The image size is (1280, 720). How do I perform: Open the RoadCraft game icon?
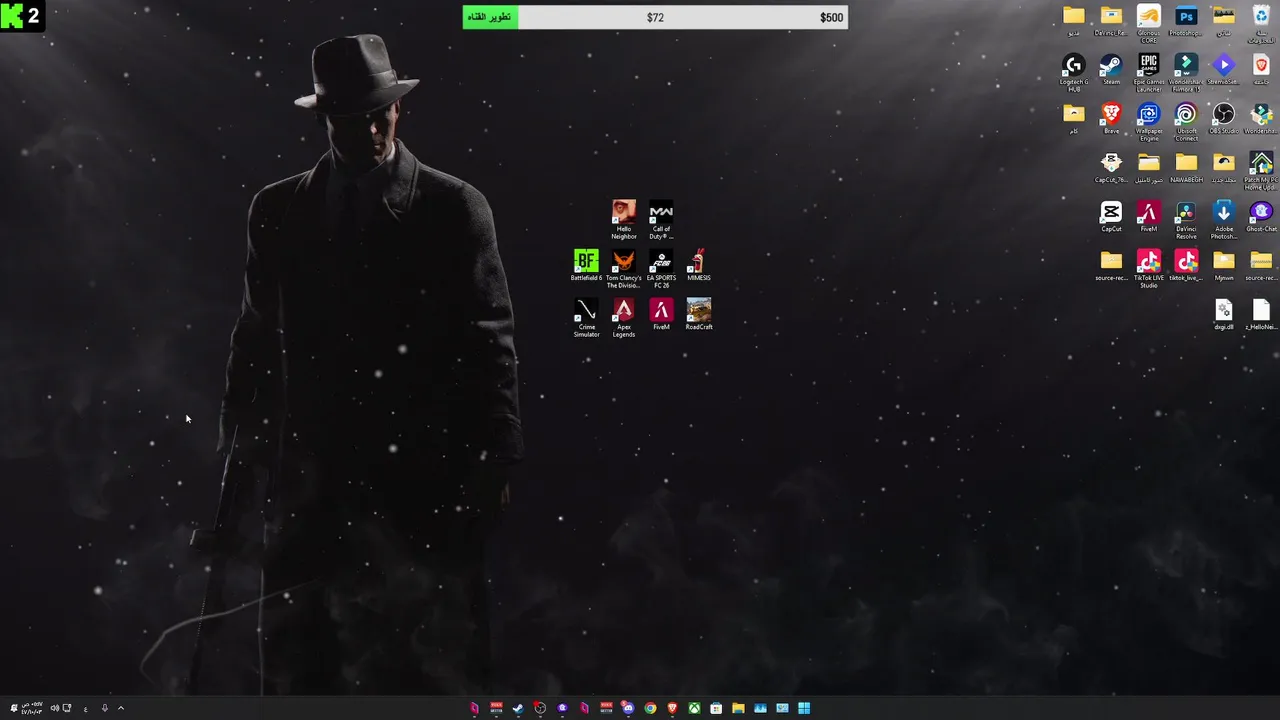(699, 314)
